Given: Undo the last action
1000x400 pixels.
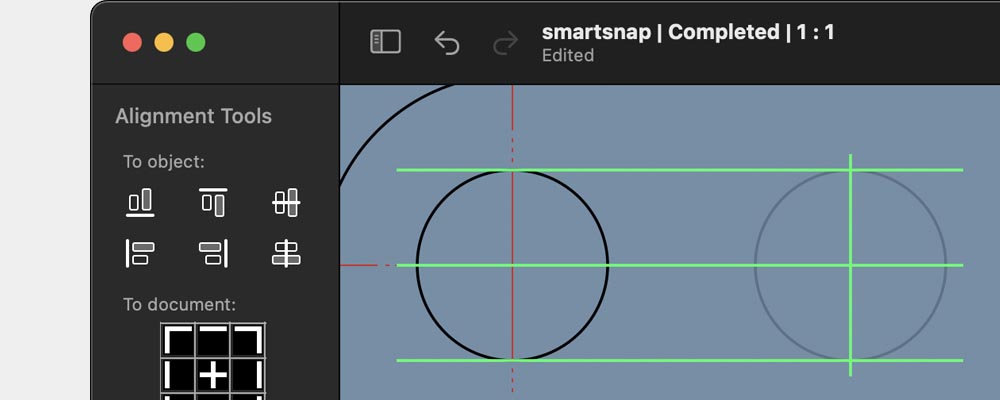Looking at the screenshot, I should pyautogui.click(x=446, y=43).
